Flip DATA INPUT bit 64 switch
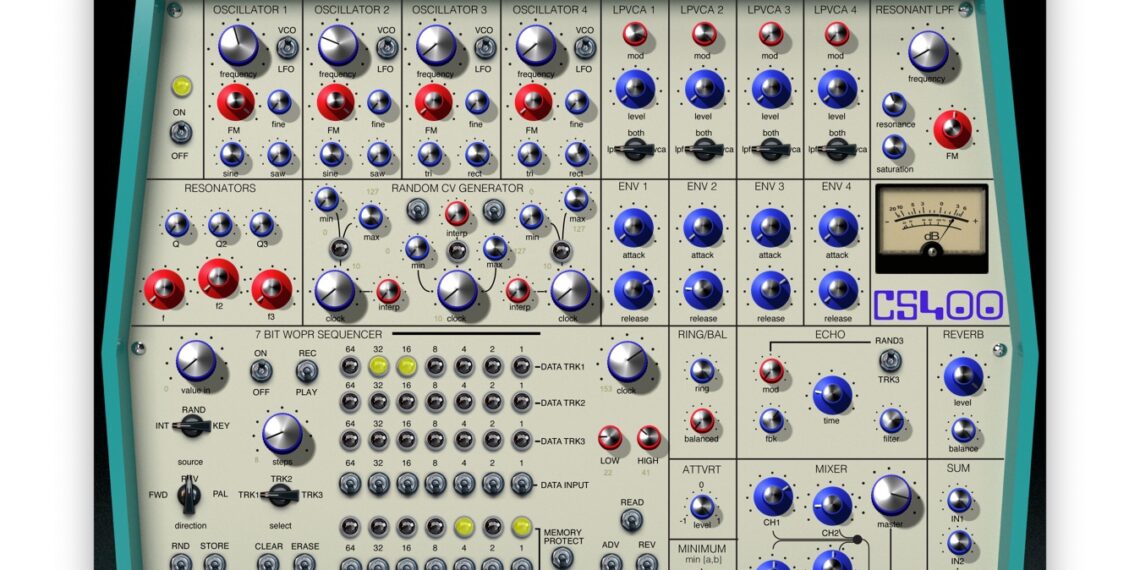 350,483
